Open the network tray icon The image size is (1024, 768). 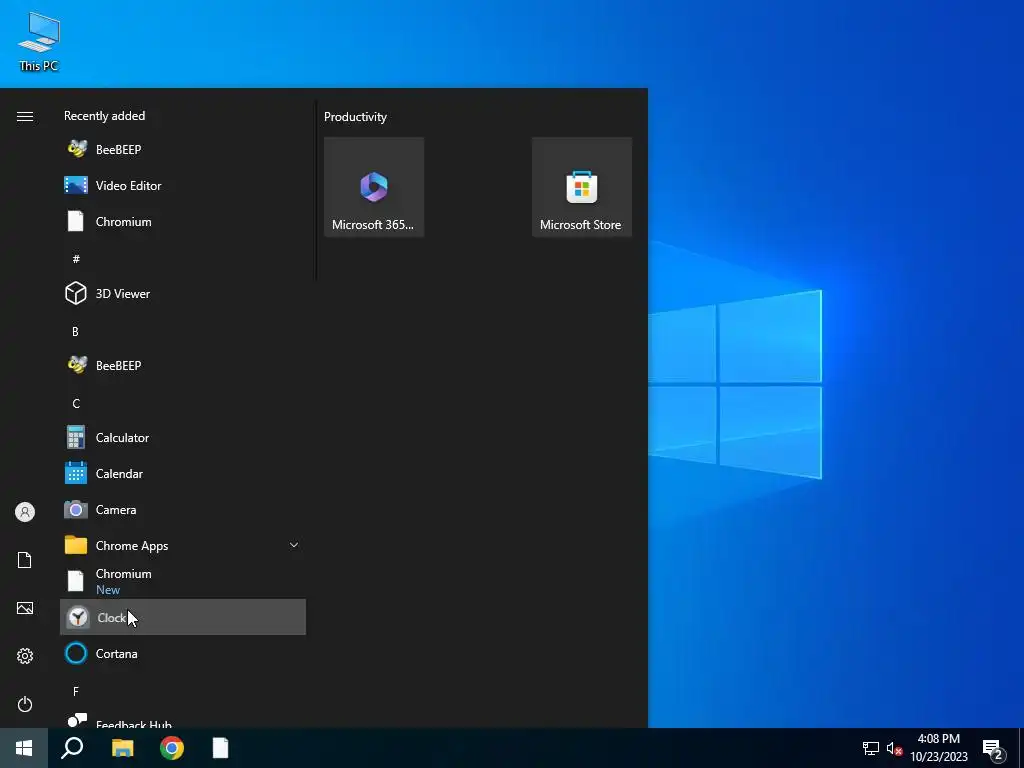click(x=871, y=748)
